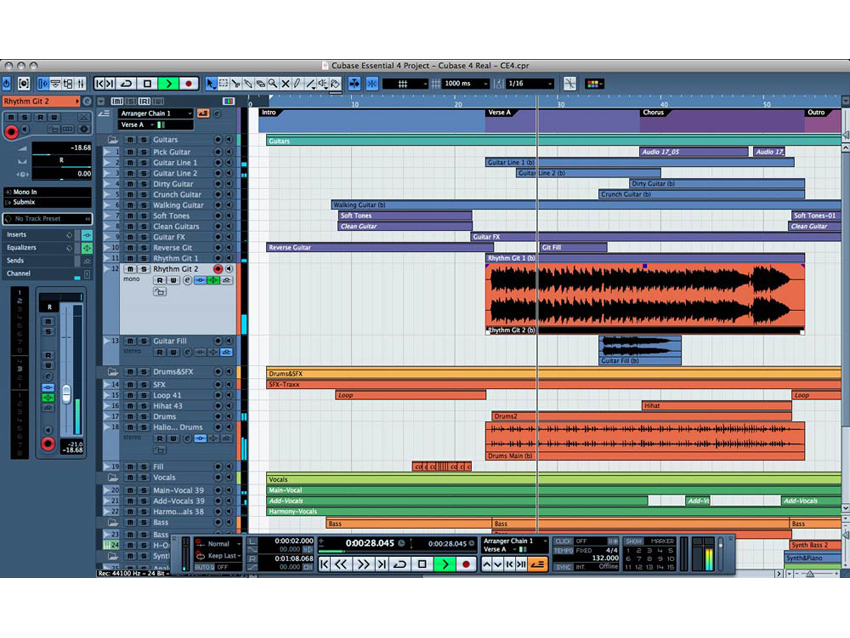The image size is (850, 638).
Task: Toggle Snap to Zero Crossing icon
Action: pos(570,83)
